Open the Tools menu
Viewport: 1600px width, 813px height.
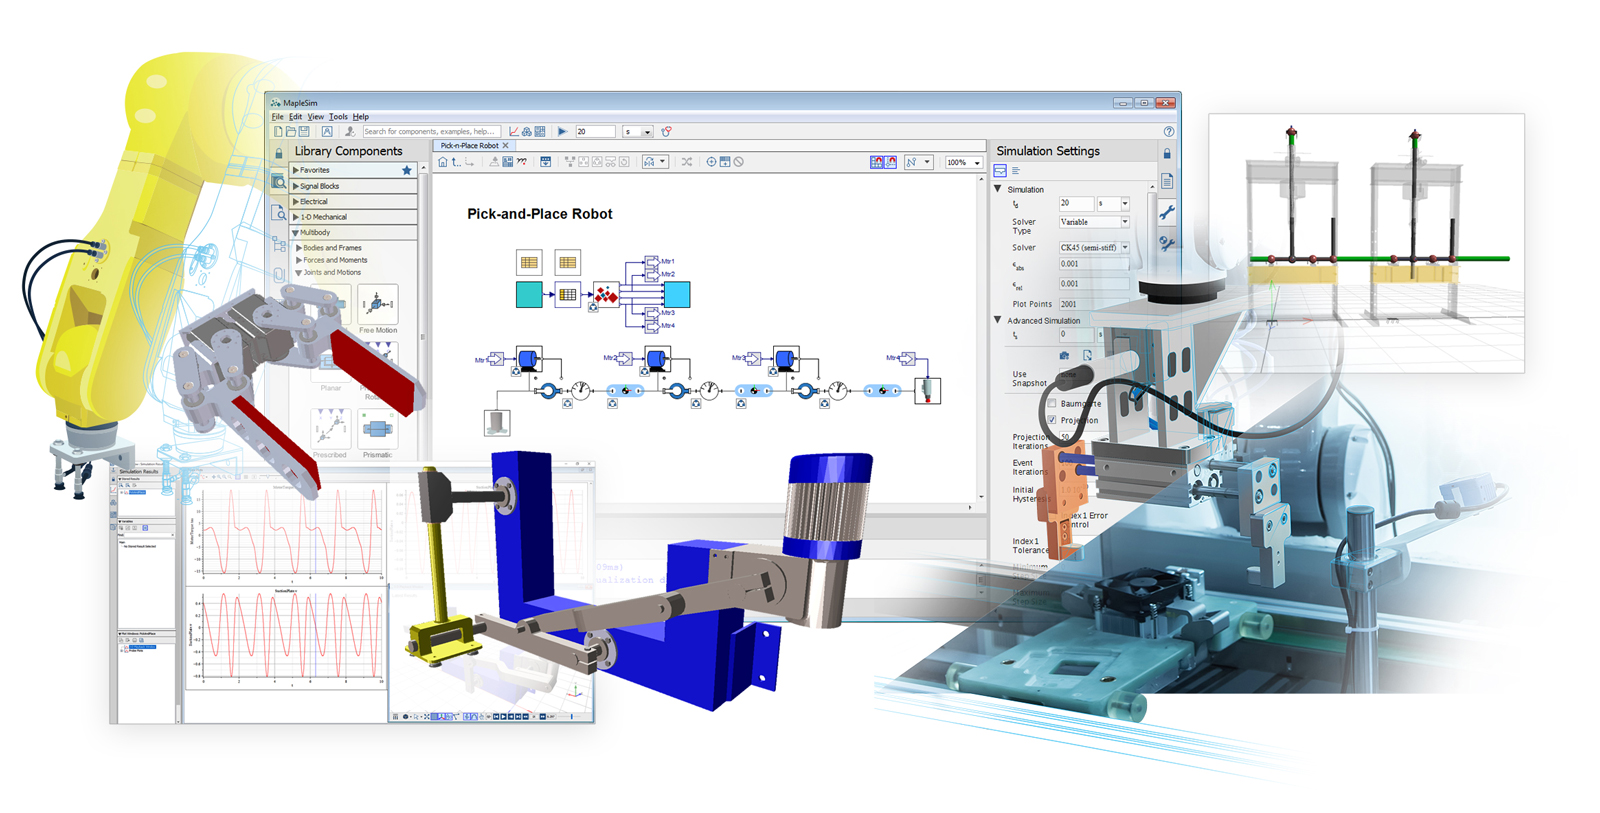click(x=338, y=117)
